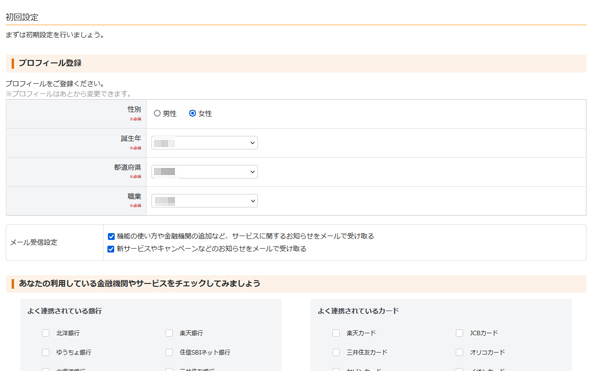Screen dimensions: 600x371
Task: Uncheck the サービスに関するお知らせ mail checkbox
Action: pyautogui.click(x=111, y=236)
